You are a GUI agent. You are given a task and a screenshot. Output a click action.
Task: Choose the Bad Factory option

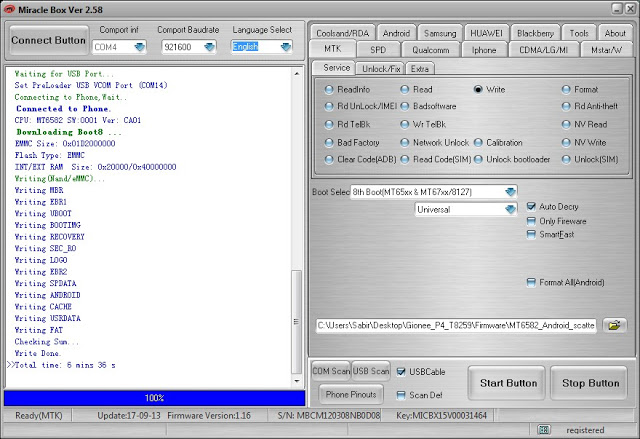tap(352, 142)
